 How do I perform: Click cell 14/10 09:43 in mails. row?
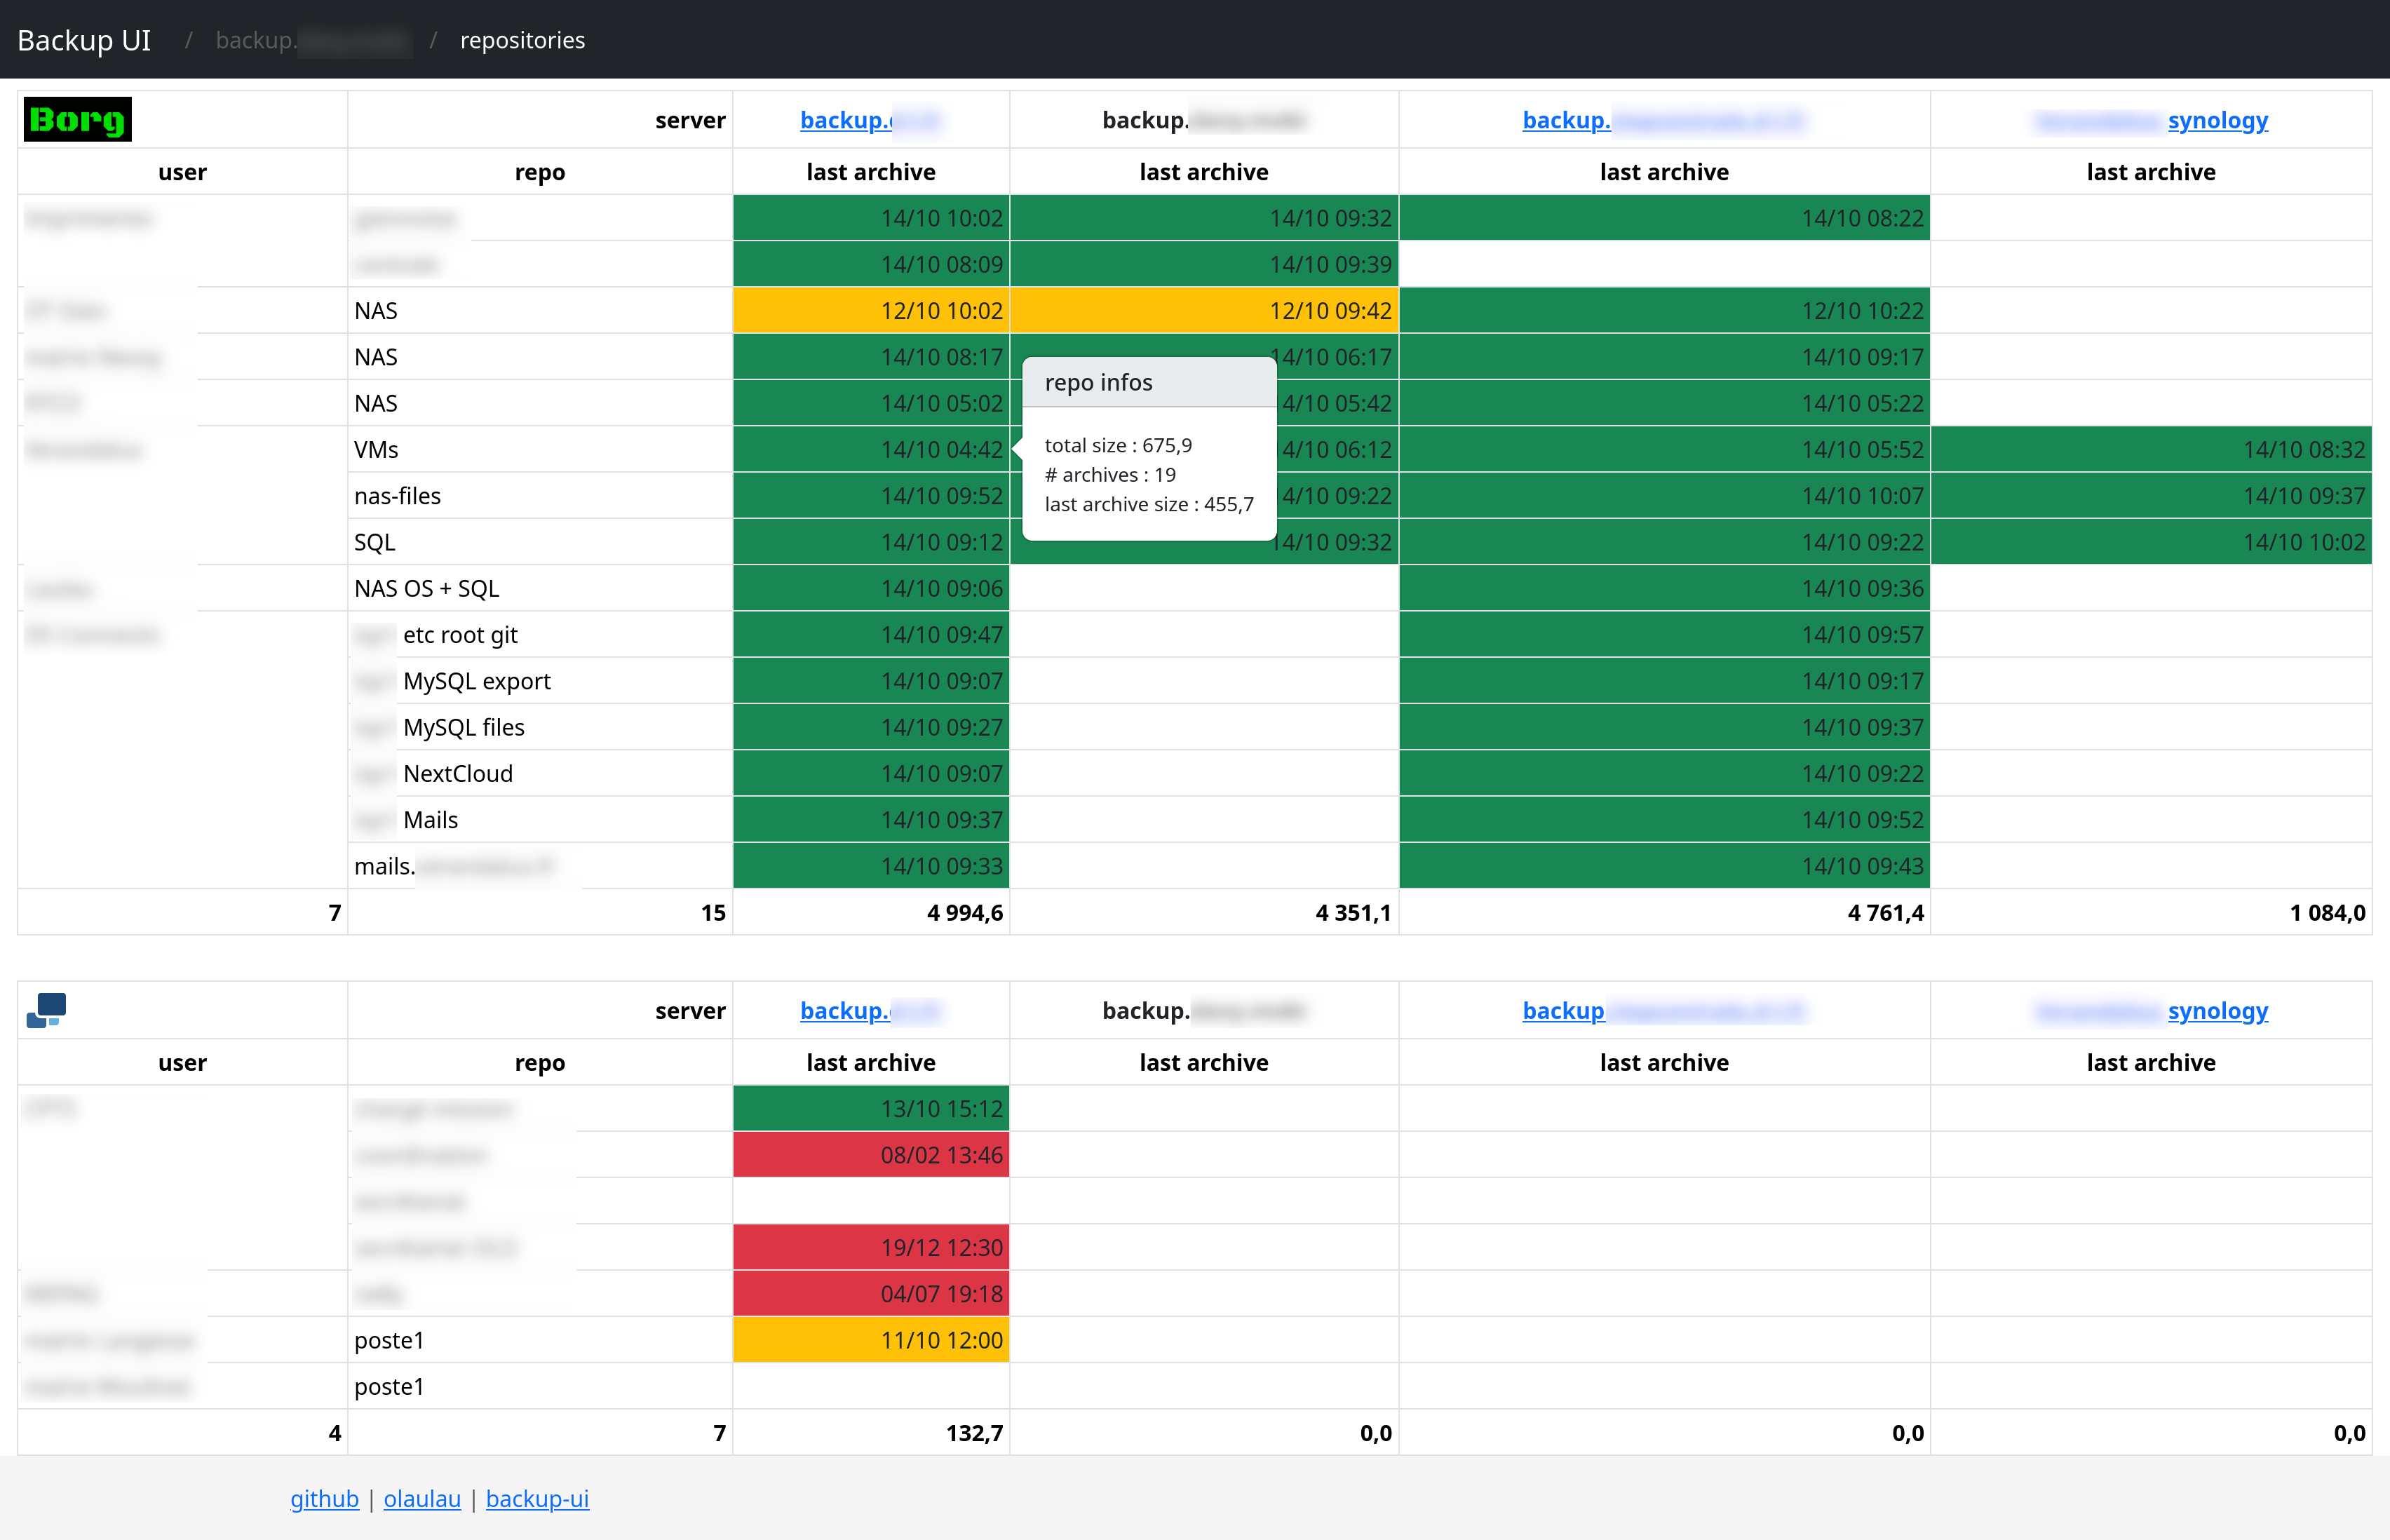click(1664, 866)
